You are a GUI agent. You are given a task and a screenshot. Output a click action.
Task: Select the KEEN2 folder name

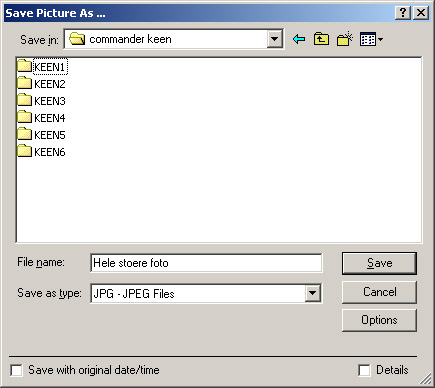(50, 84)
